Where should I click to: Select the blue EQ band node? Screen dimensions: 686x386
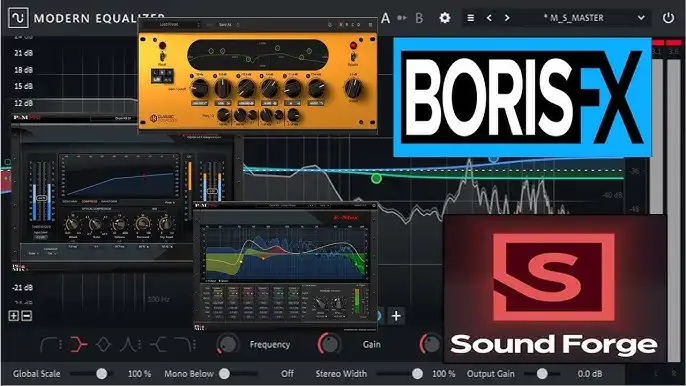click(x=494, y=159)
